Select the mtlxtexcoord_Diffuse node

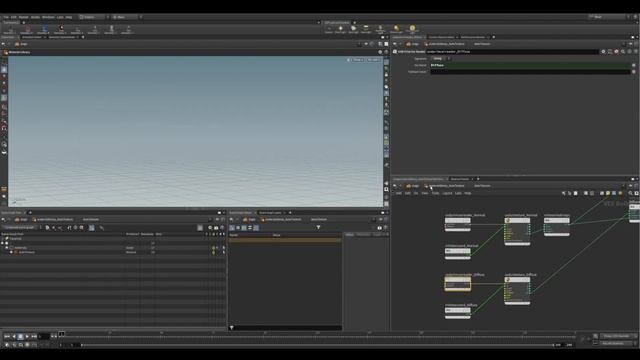click(x=458, y=313)
